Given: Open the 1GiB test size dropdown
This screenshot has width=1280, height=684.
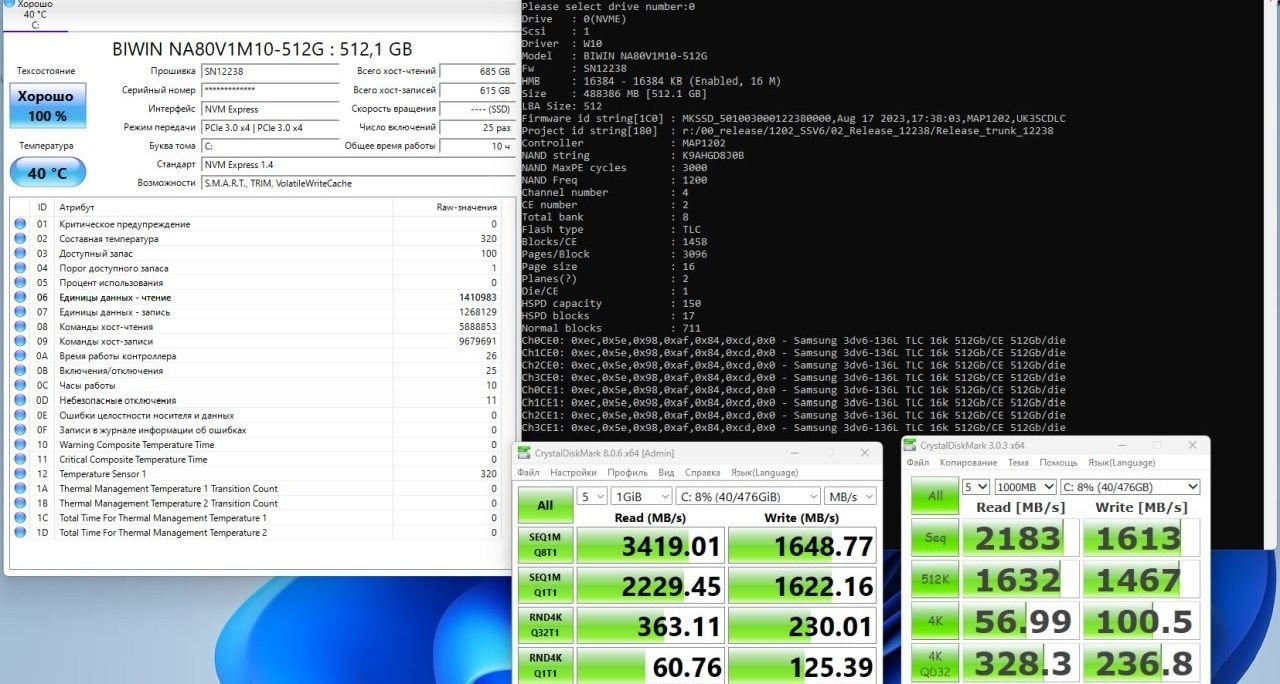Looking at the screenshot, I should pos(640,496).
